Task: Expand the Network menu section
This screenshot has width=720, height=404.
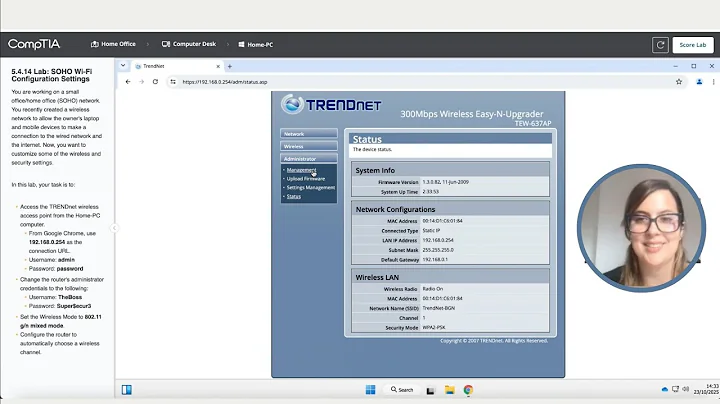Action: point(309,134)
